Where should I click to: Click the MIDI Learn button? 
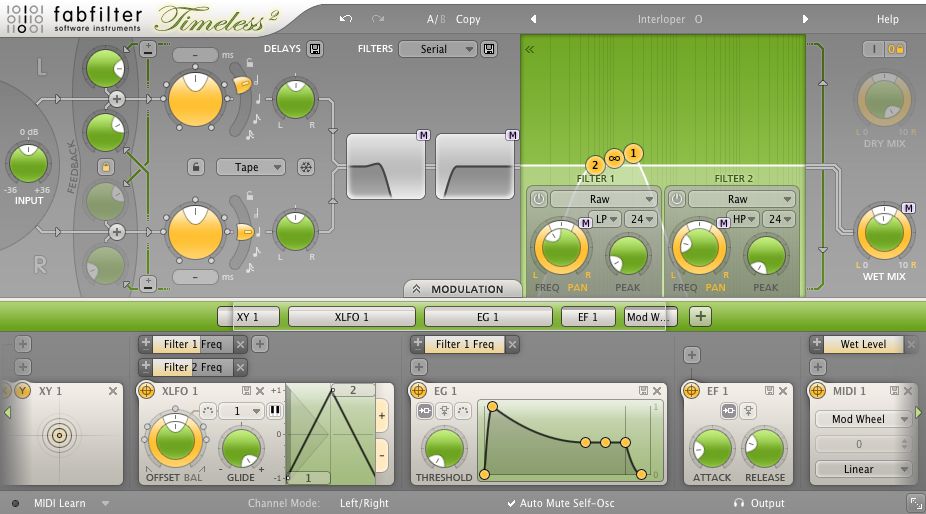click(x=60, y=503)
